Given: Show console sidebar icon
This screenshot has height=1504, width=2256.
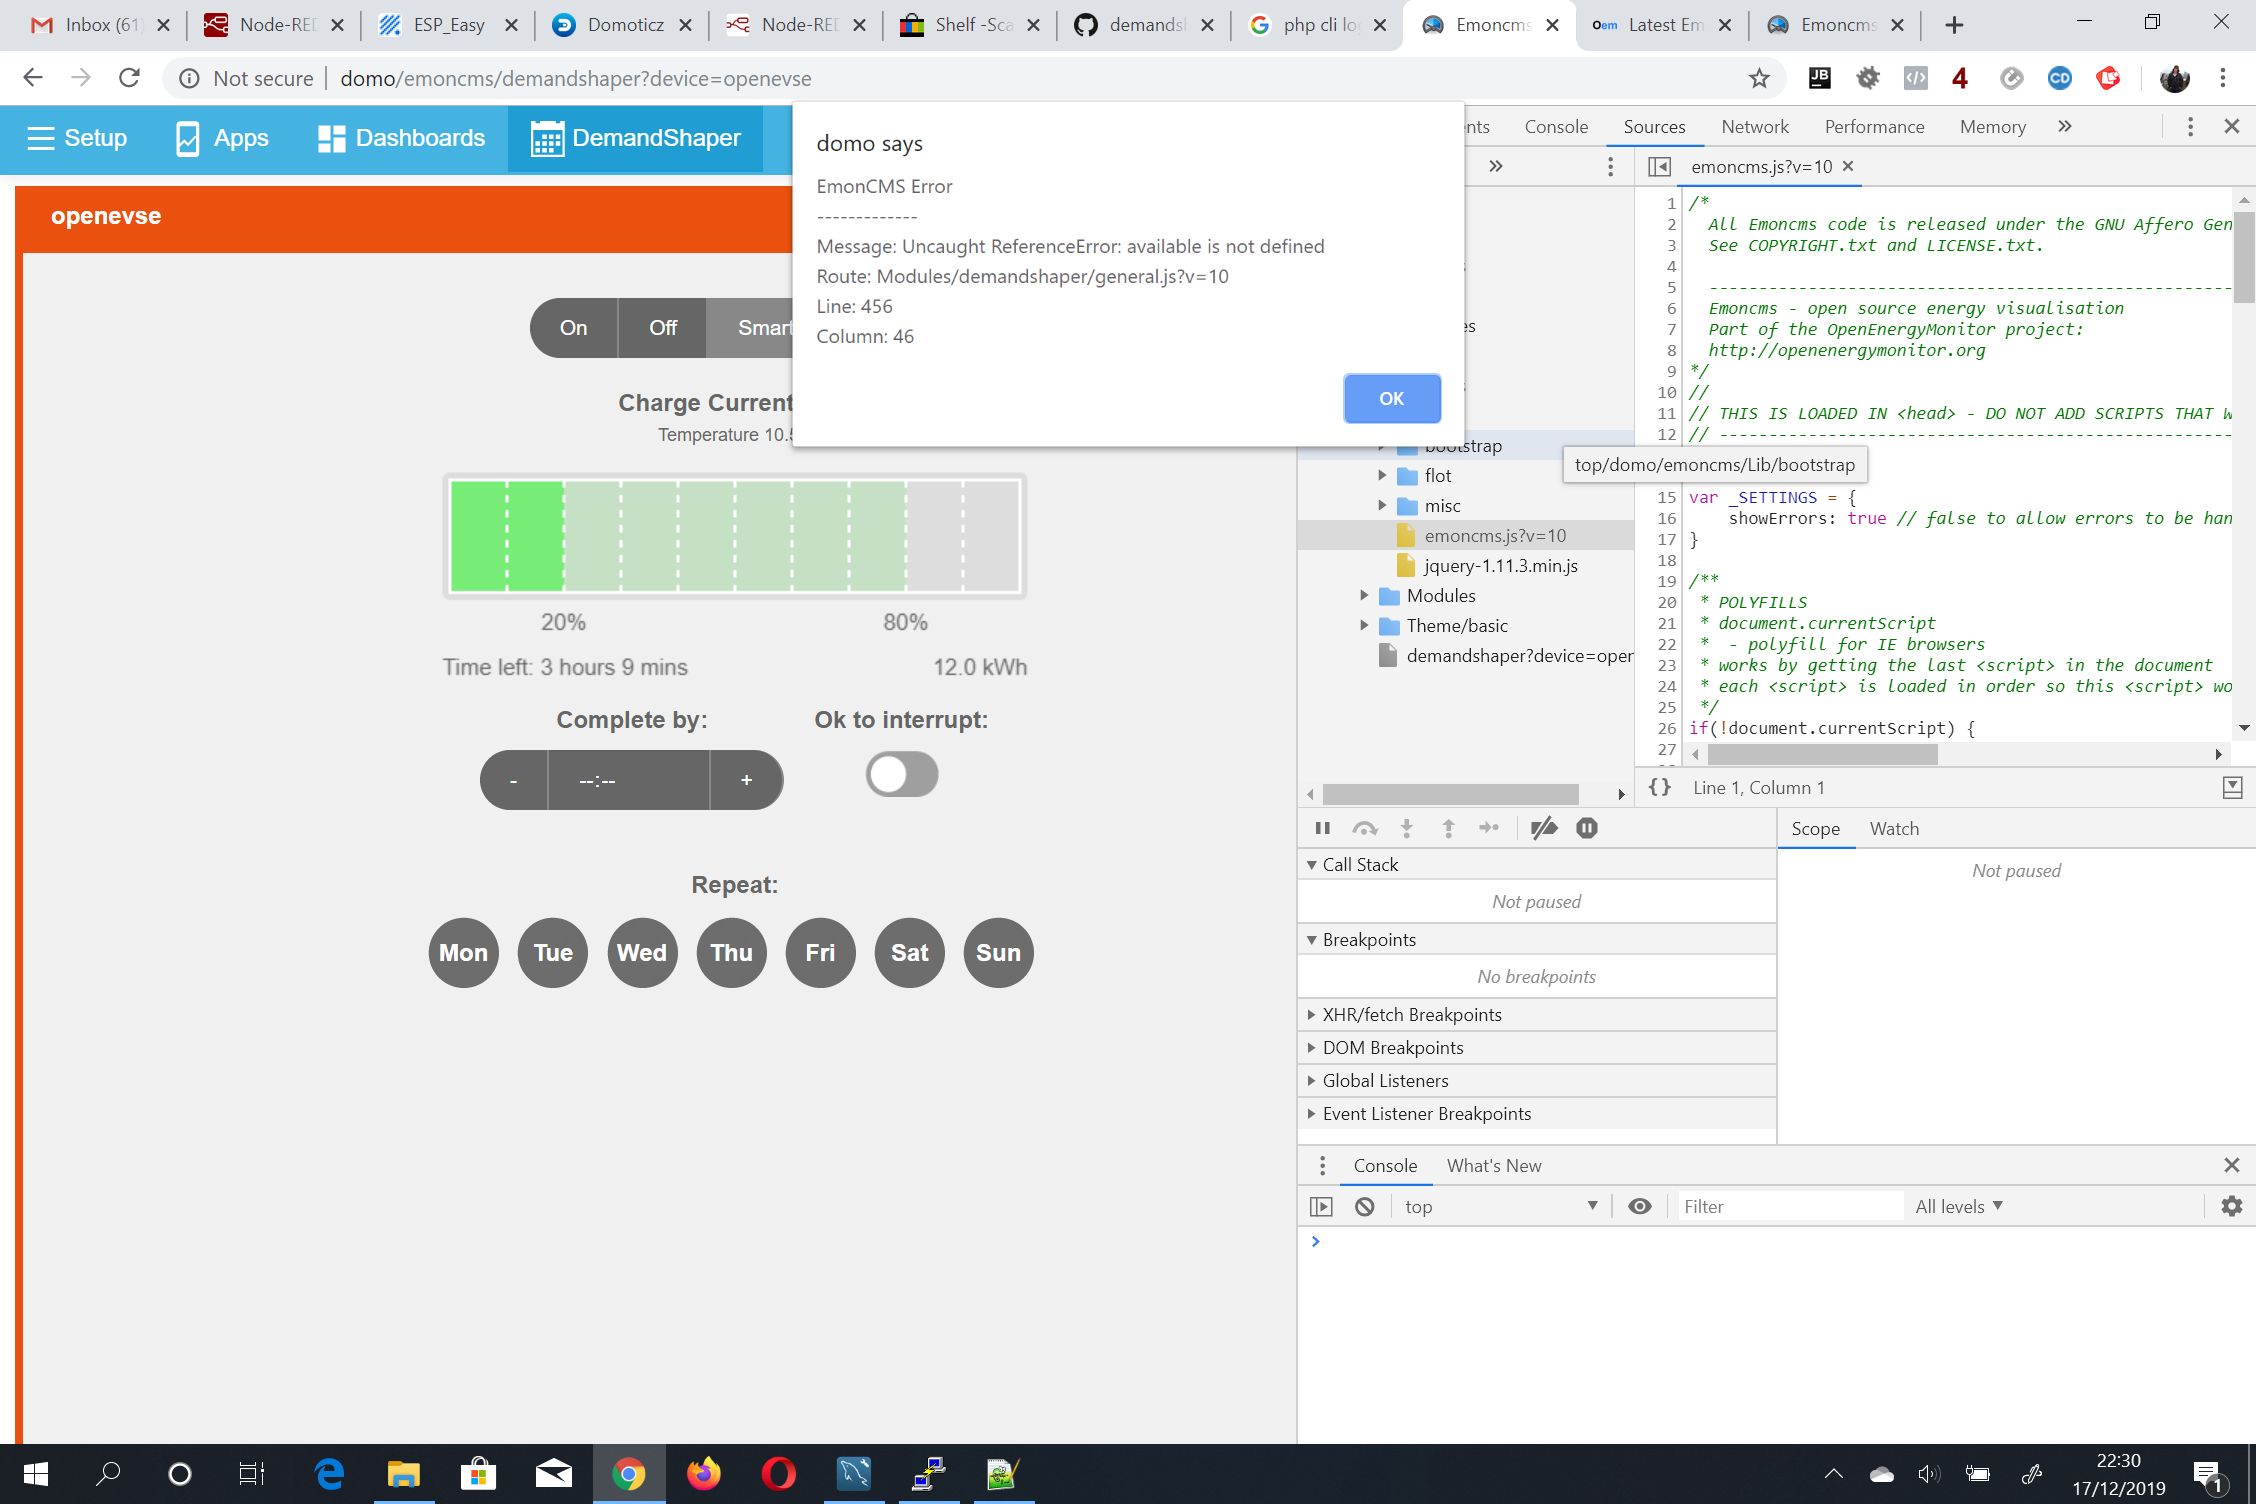Looking at the screenshot, I should [1321, 1207].
